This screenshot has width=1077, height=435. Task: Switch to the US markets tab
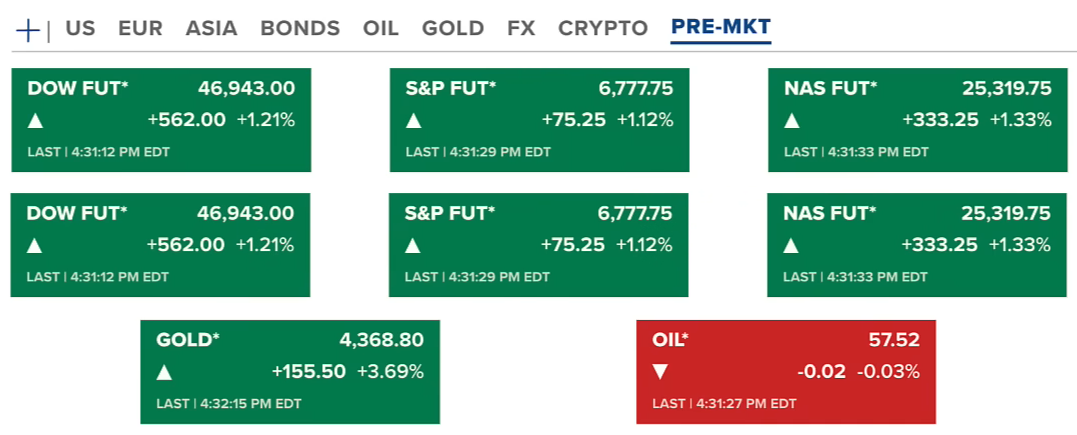pyautogui.click(x=80, y=29)
